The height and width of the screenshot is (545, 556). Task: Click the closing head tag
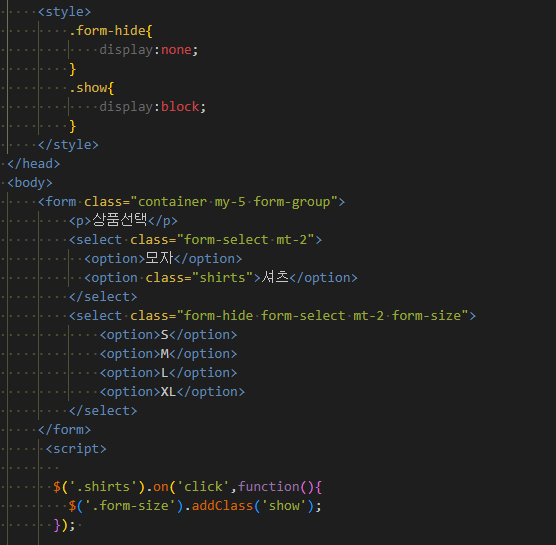click(x=34, y=164)
